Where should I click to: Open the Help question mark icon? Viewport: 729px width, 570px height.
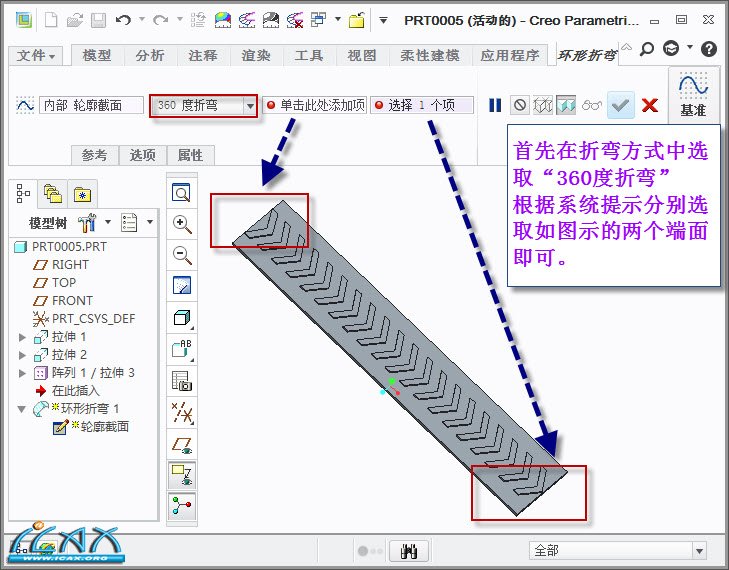coord(709,48)
